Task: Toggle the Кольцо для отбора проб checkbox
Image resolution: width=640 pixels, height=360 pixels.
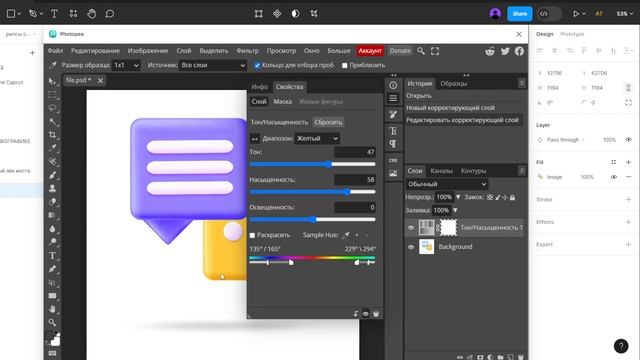Action: [257, 65]
